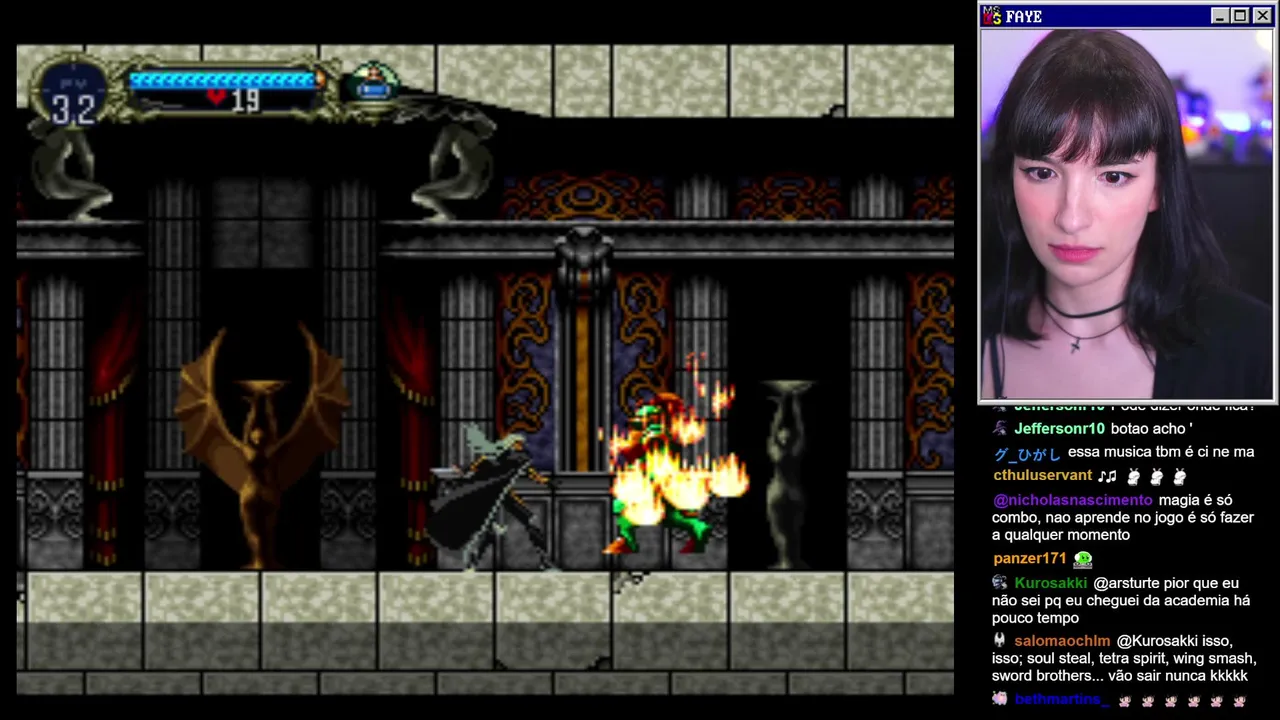Click text 'a qualquer momento' in chat

coord(1061,535)
